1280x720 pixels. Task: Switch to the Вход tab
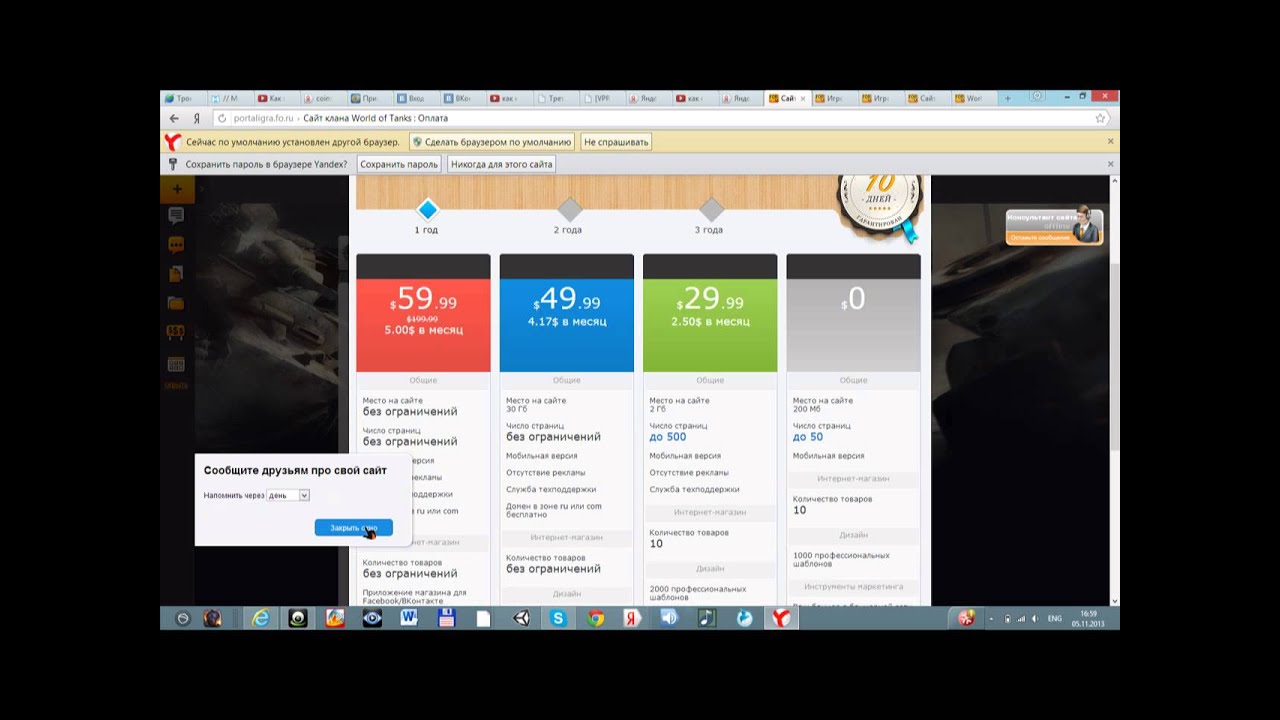[x=415, y=99]
